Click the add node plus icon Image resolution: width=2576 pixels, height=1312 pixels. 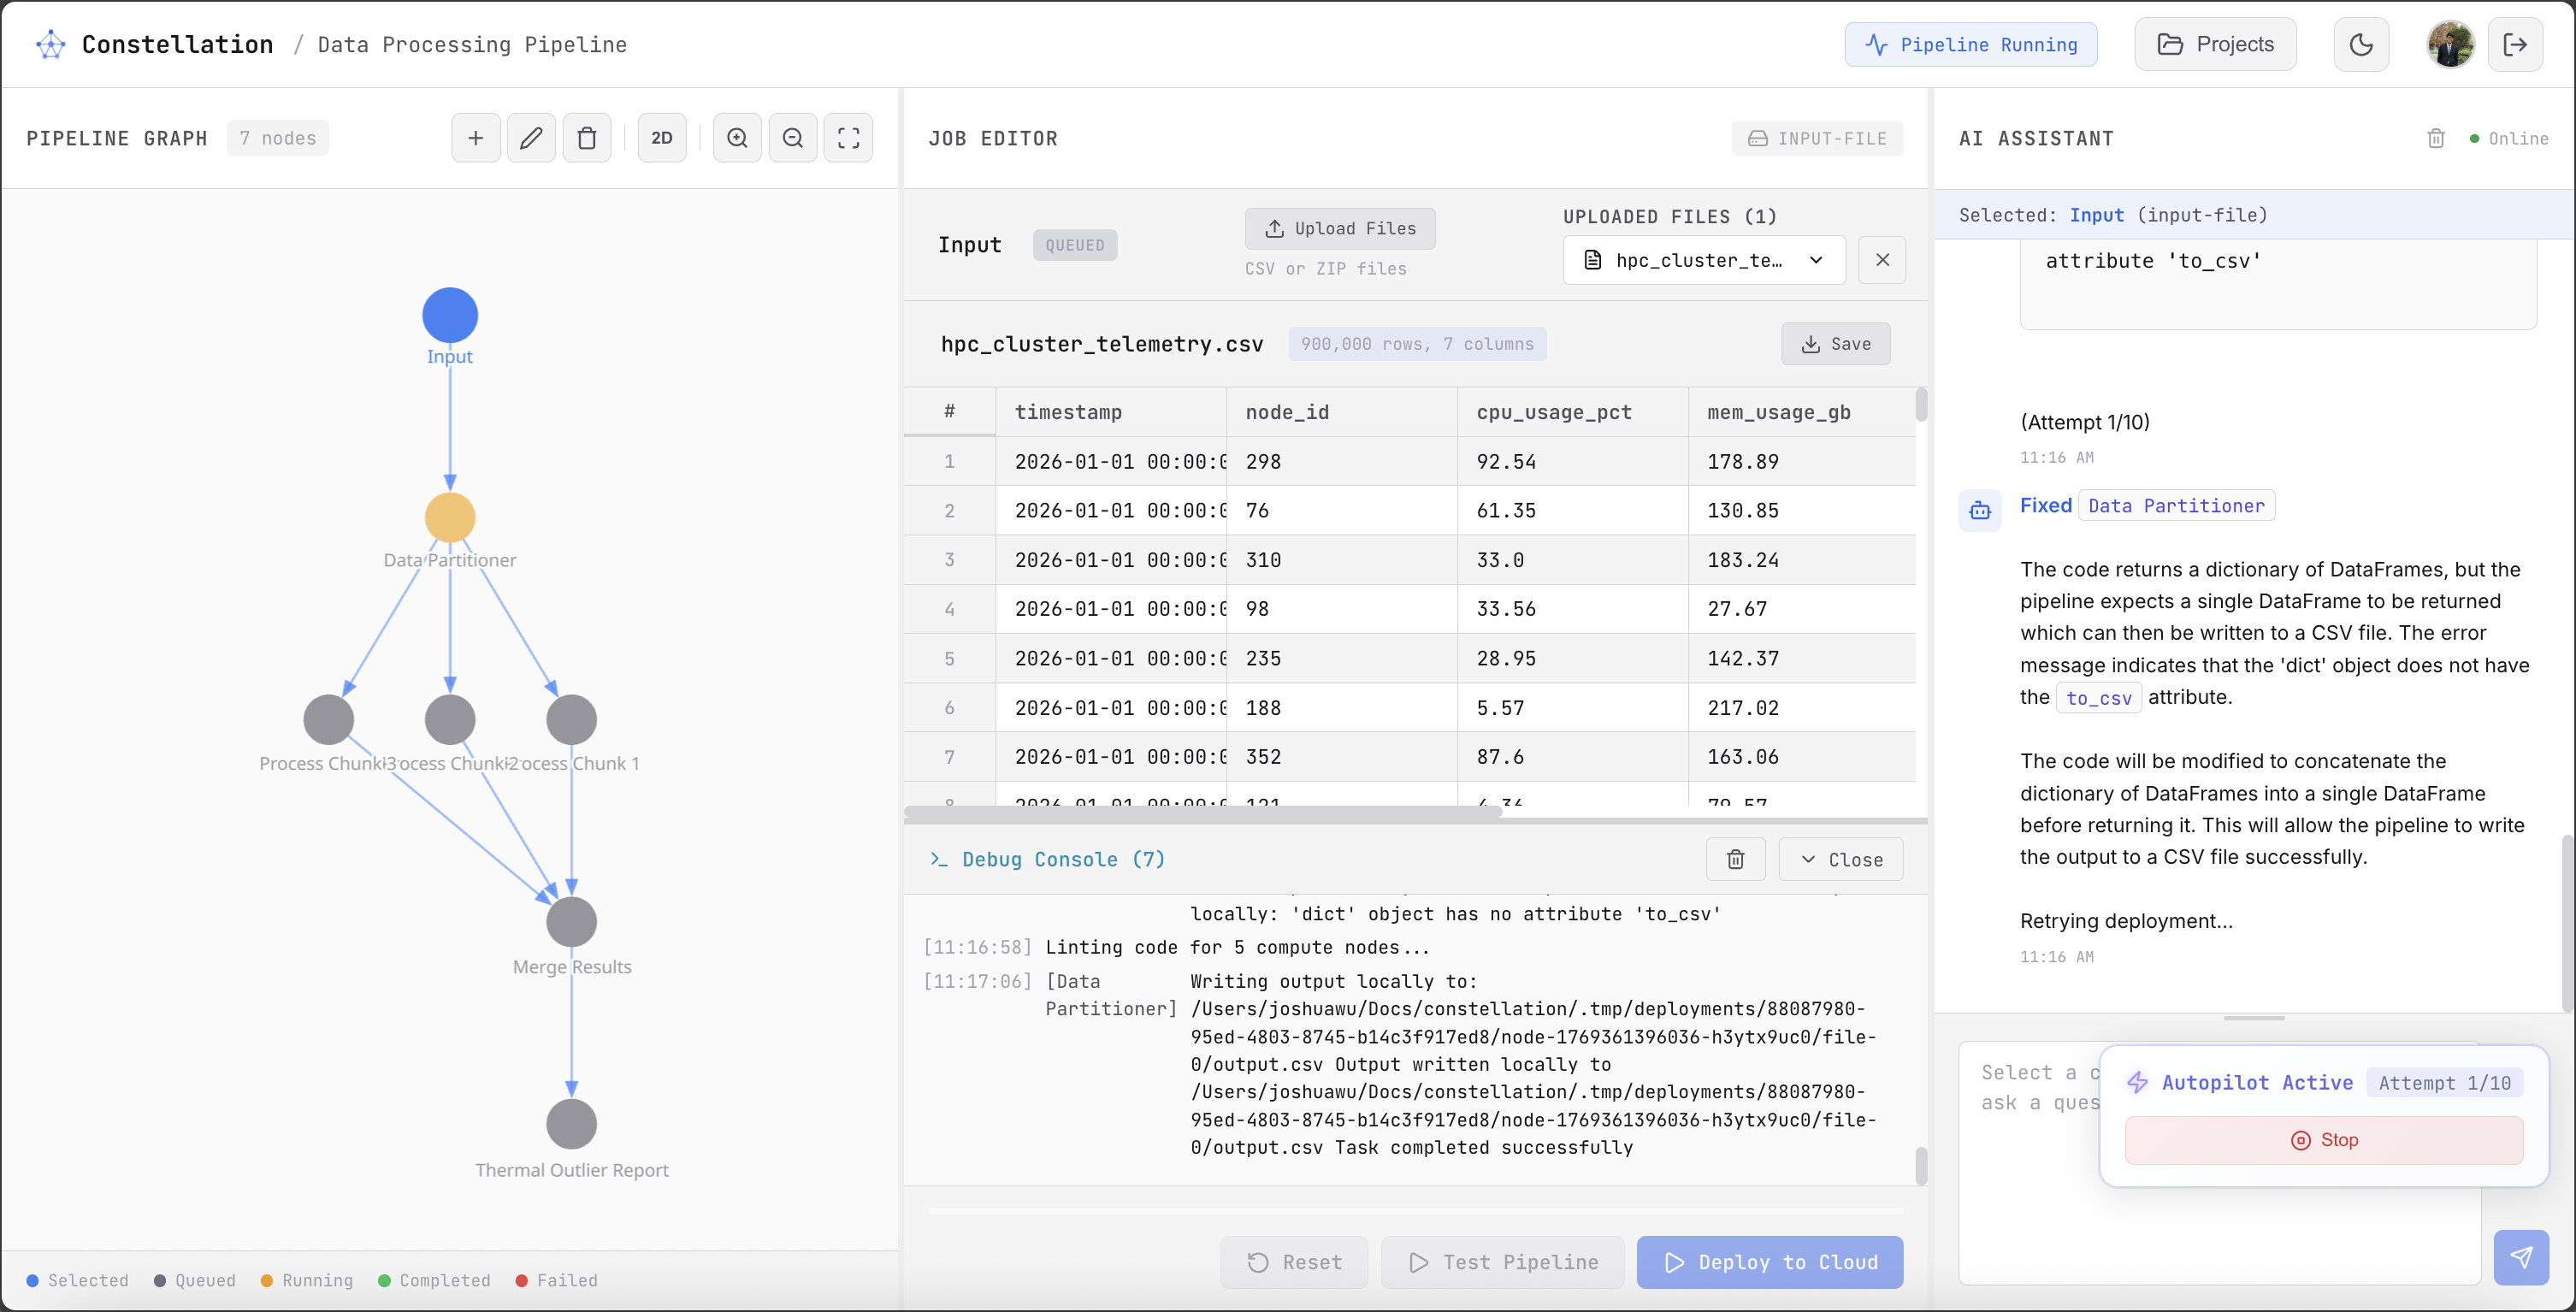476,138
